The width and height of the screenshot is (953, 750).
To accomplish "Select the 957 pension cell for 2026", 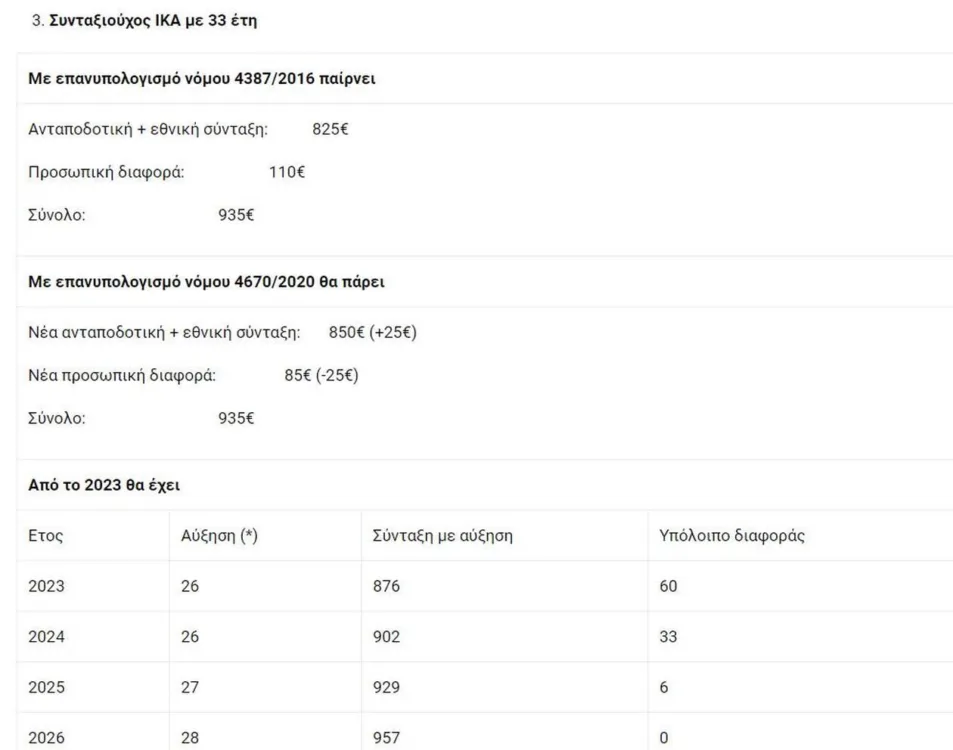I will point(385,736).
